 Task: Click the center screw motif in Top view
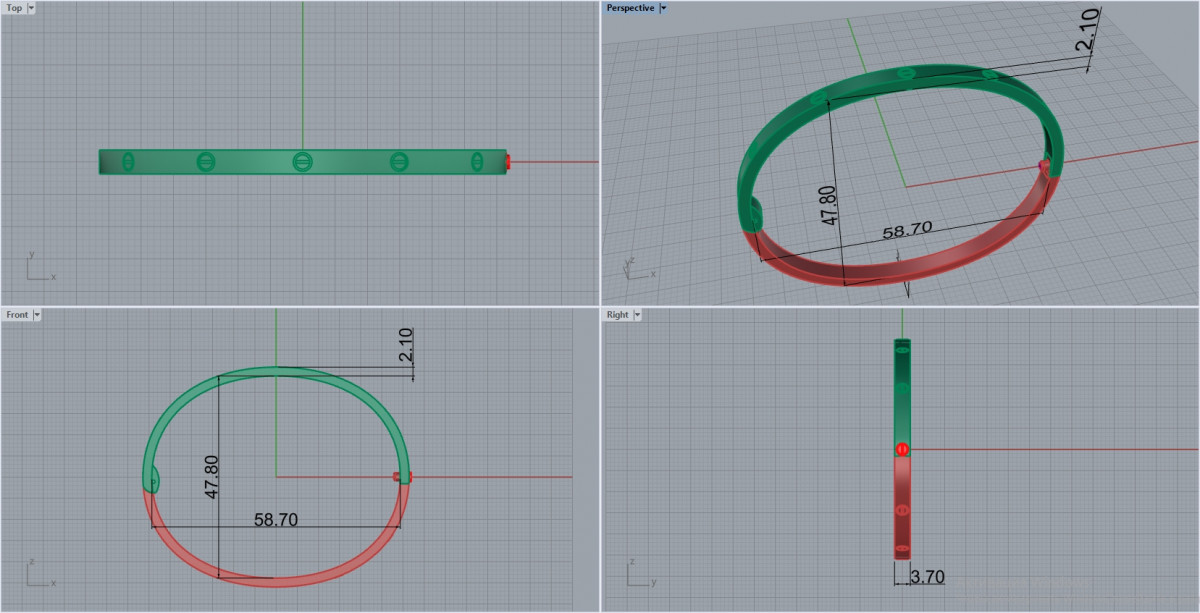[x=302, y=161]
